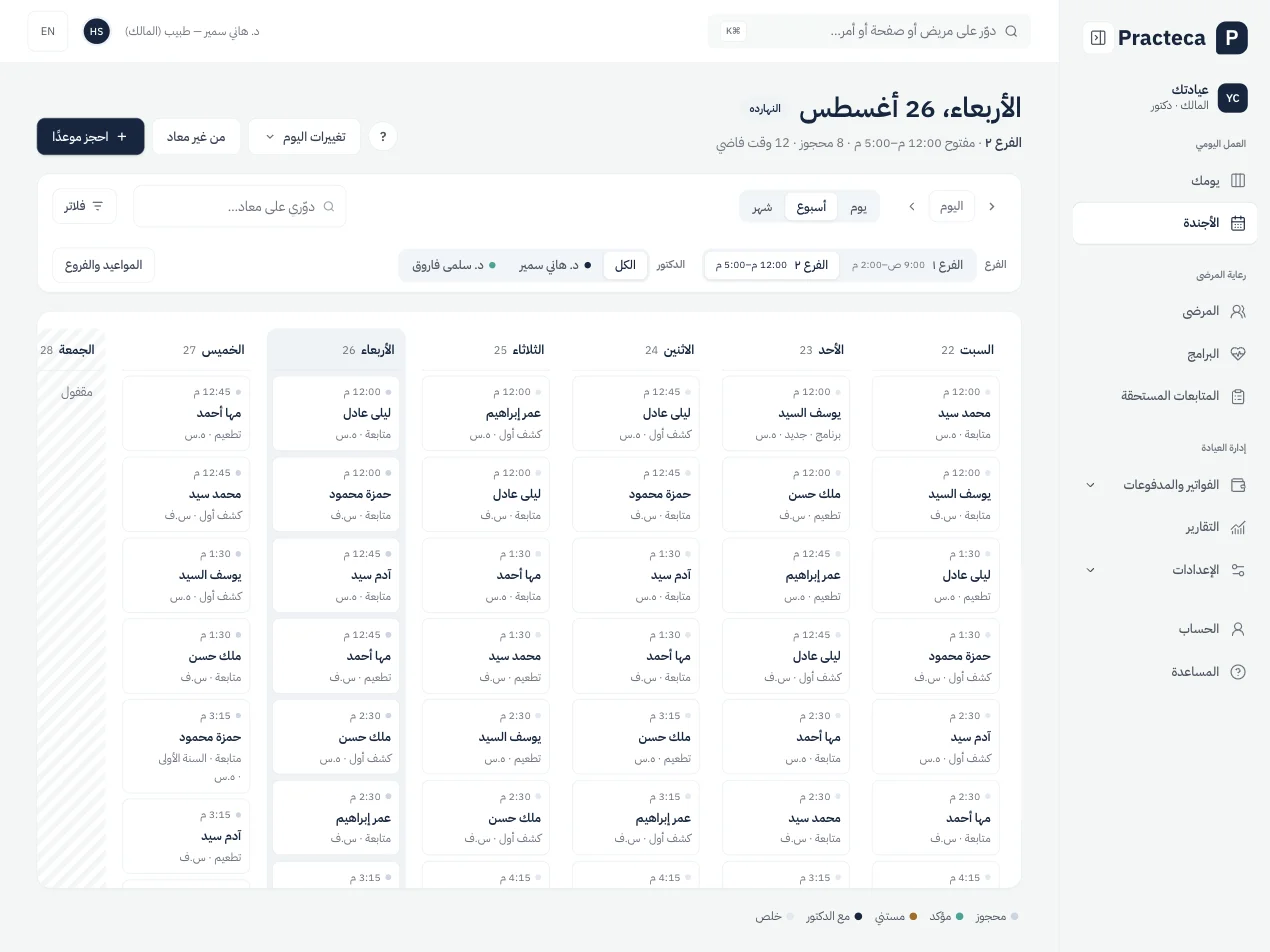Open الحساب in the sidebar
The image size is (1270, 952).
tap(1165, 629)
